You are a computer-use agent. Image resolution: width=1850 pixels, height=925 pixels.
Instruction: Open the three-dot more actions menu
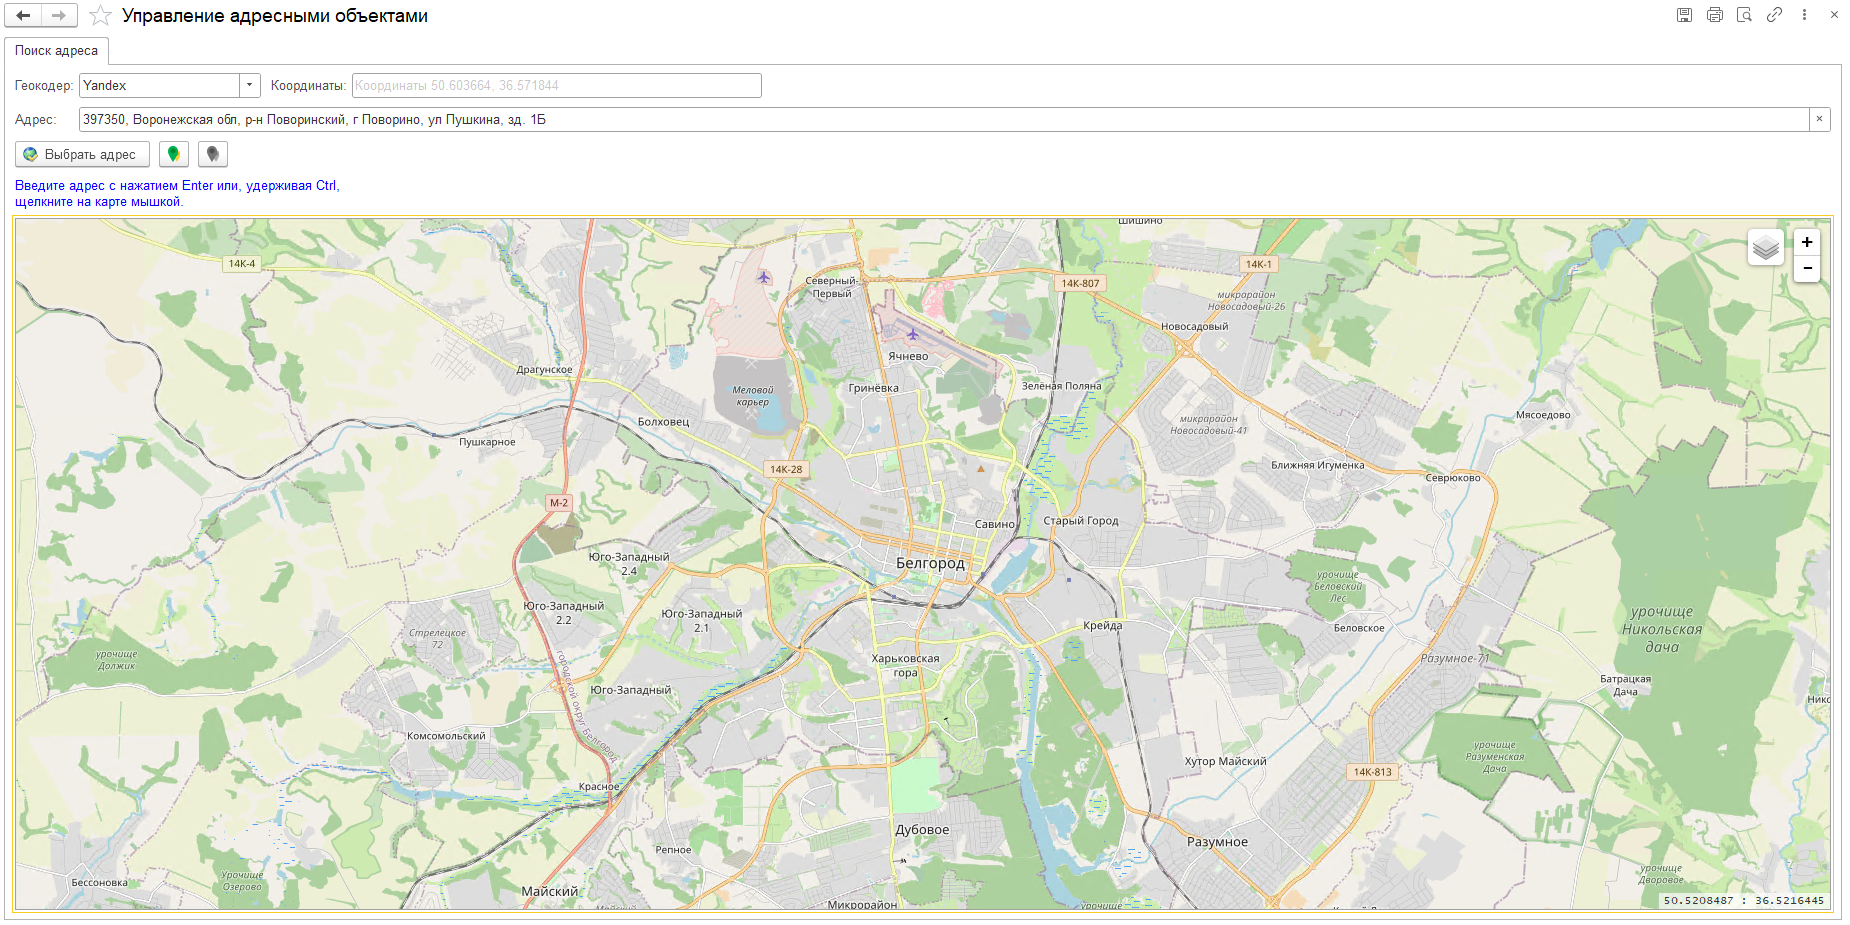[x=1804, y=15]
